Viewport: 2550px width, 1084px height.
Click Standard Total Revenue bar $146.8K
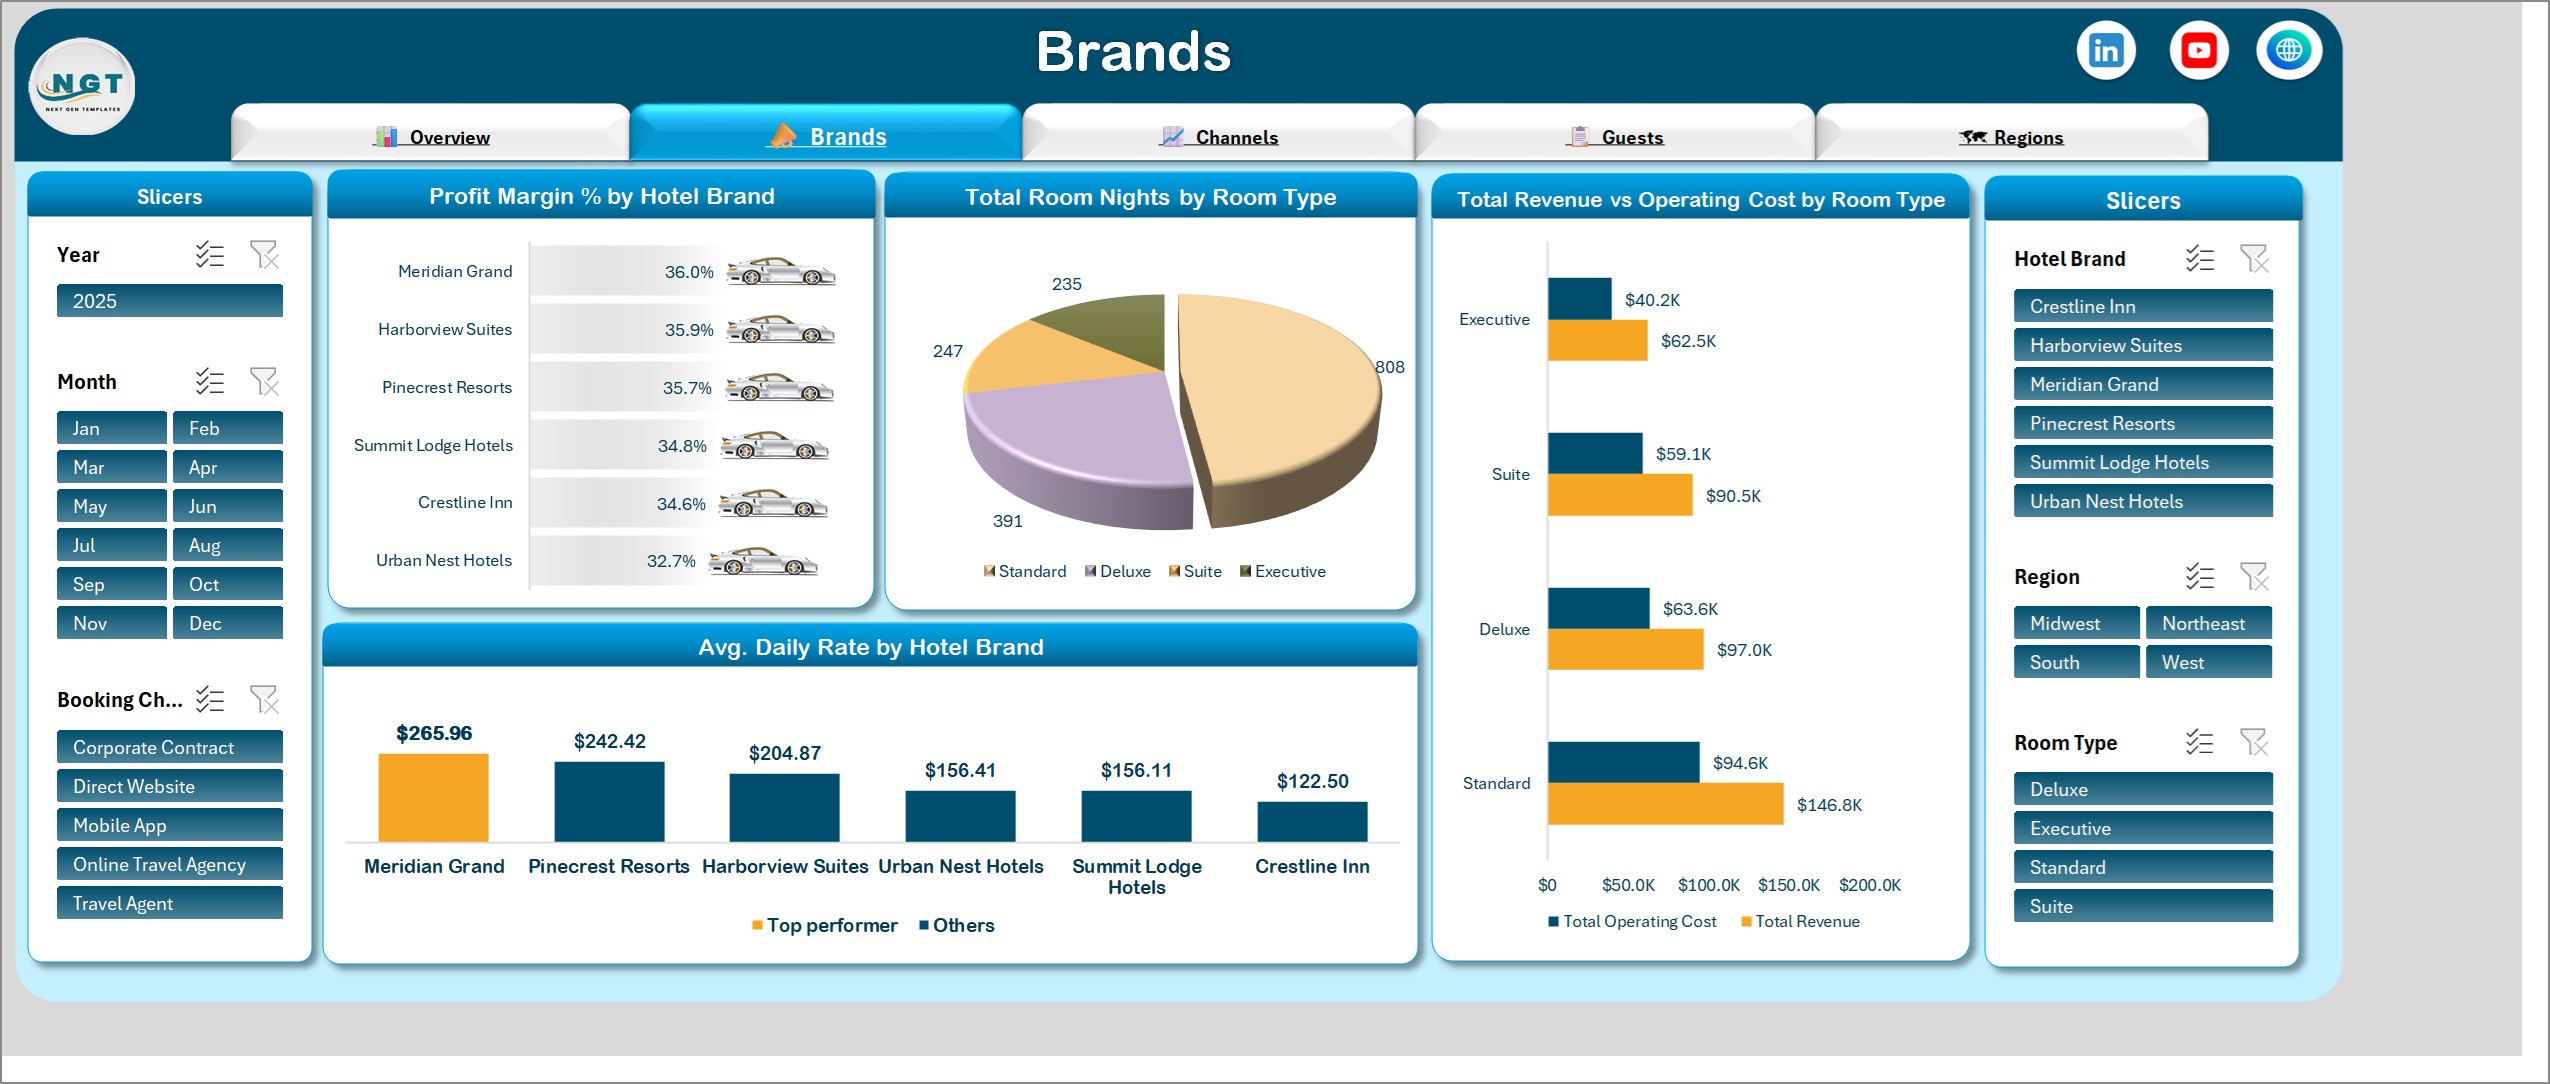pos(1665,804)
